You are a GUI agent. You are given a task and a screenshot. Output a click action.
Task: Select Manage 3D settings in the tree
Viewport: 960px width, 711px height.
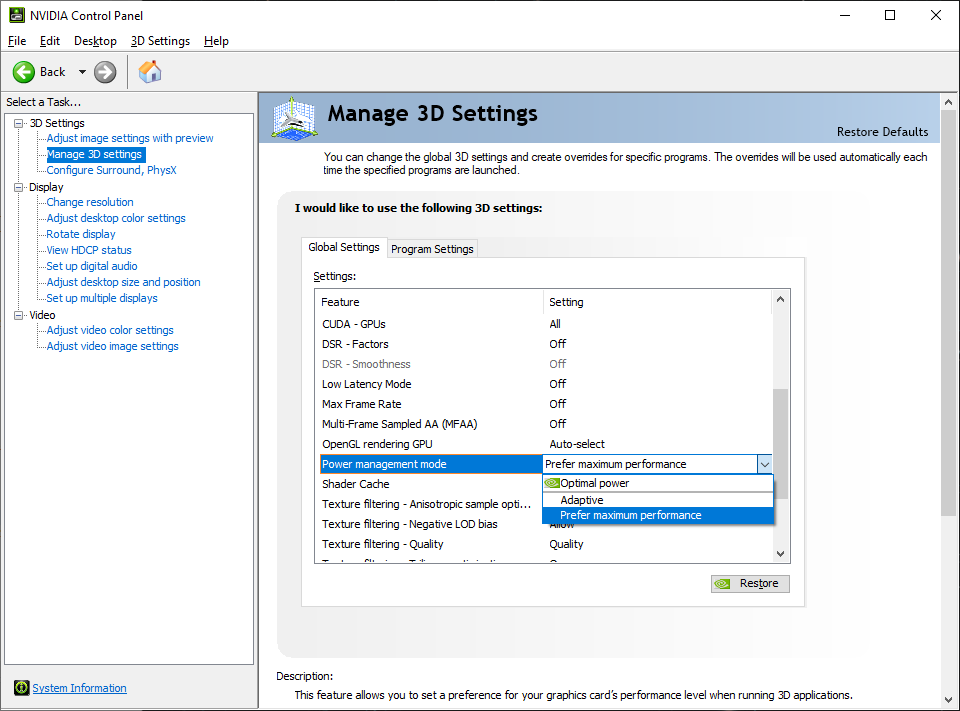point(94,154)
